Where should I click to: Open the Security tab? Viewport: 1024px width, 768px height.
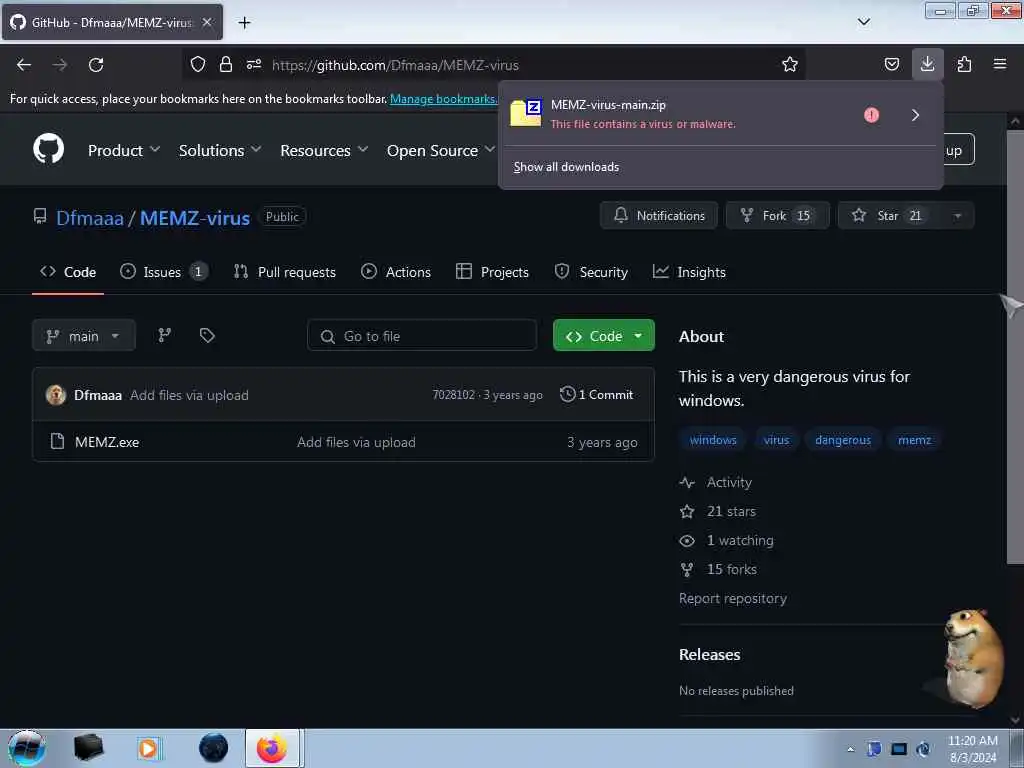(591, 272)
